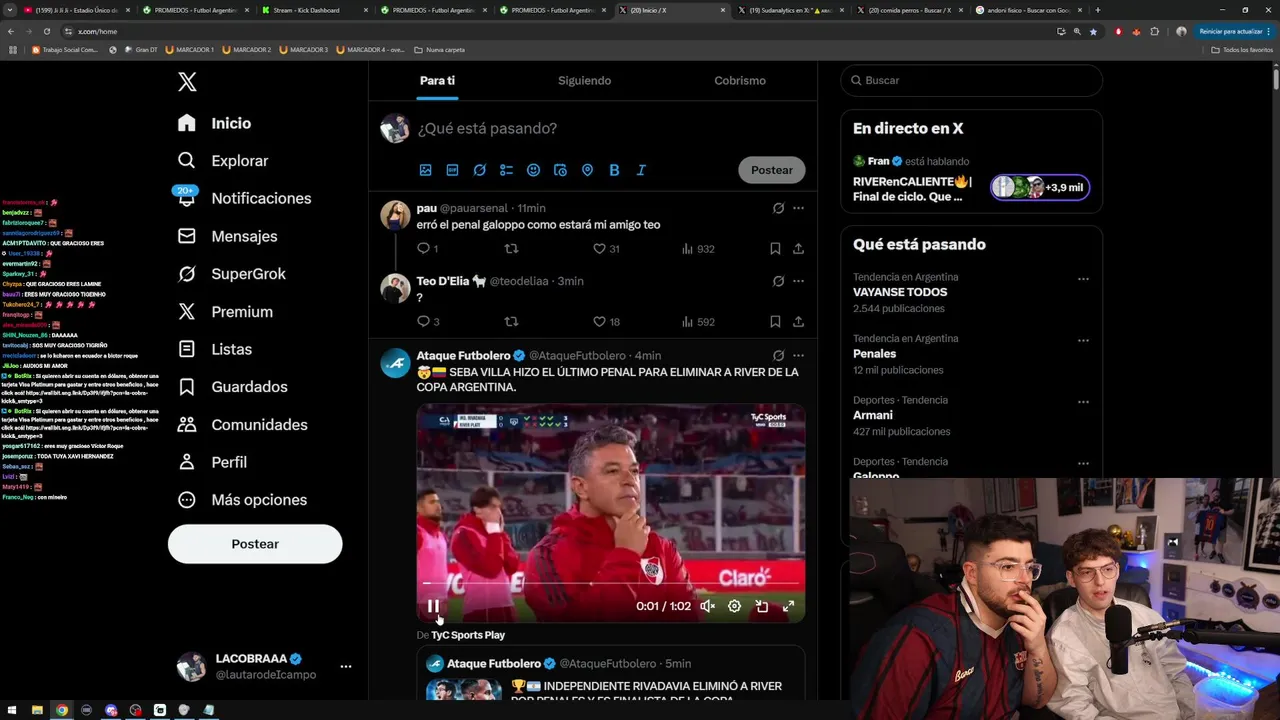Screen dimensions: 1280x720
Task: Like Teo D'Elia's post
Action: [606, 322]
